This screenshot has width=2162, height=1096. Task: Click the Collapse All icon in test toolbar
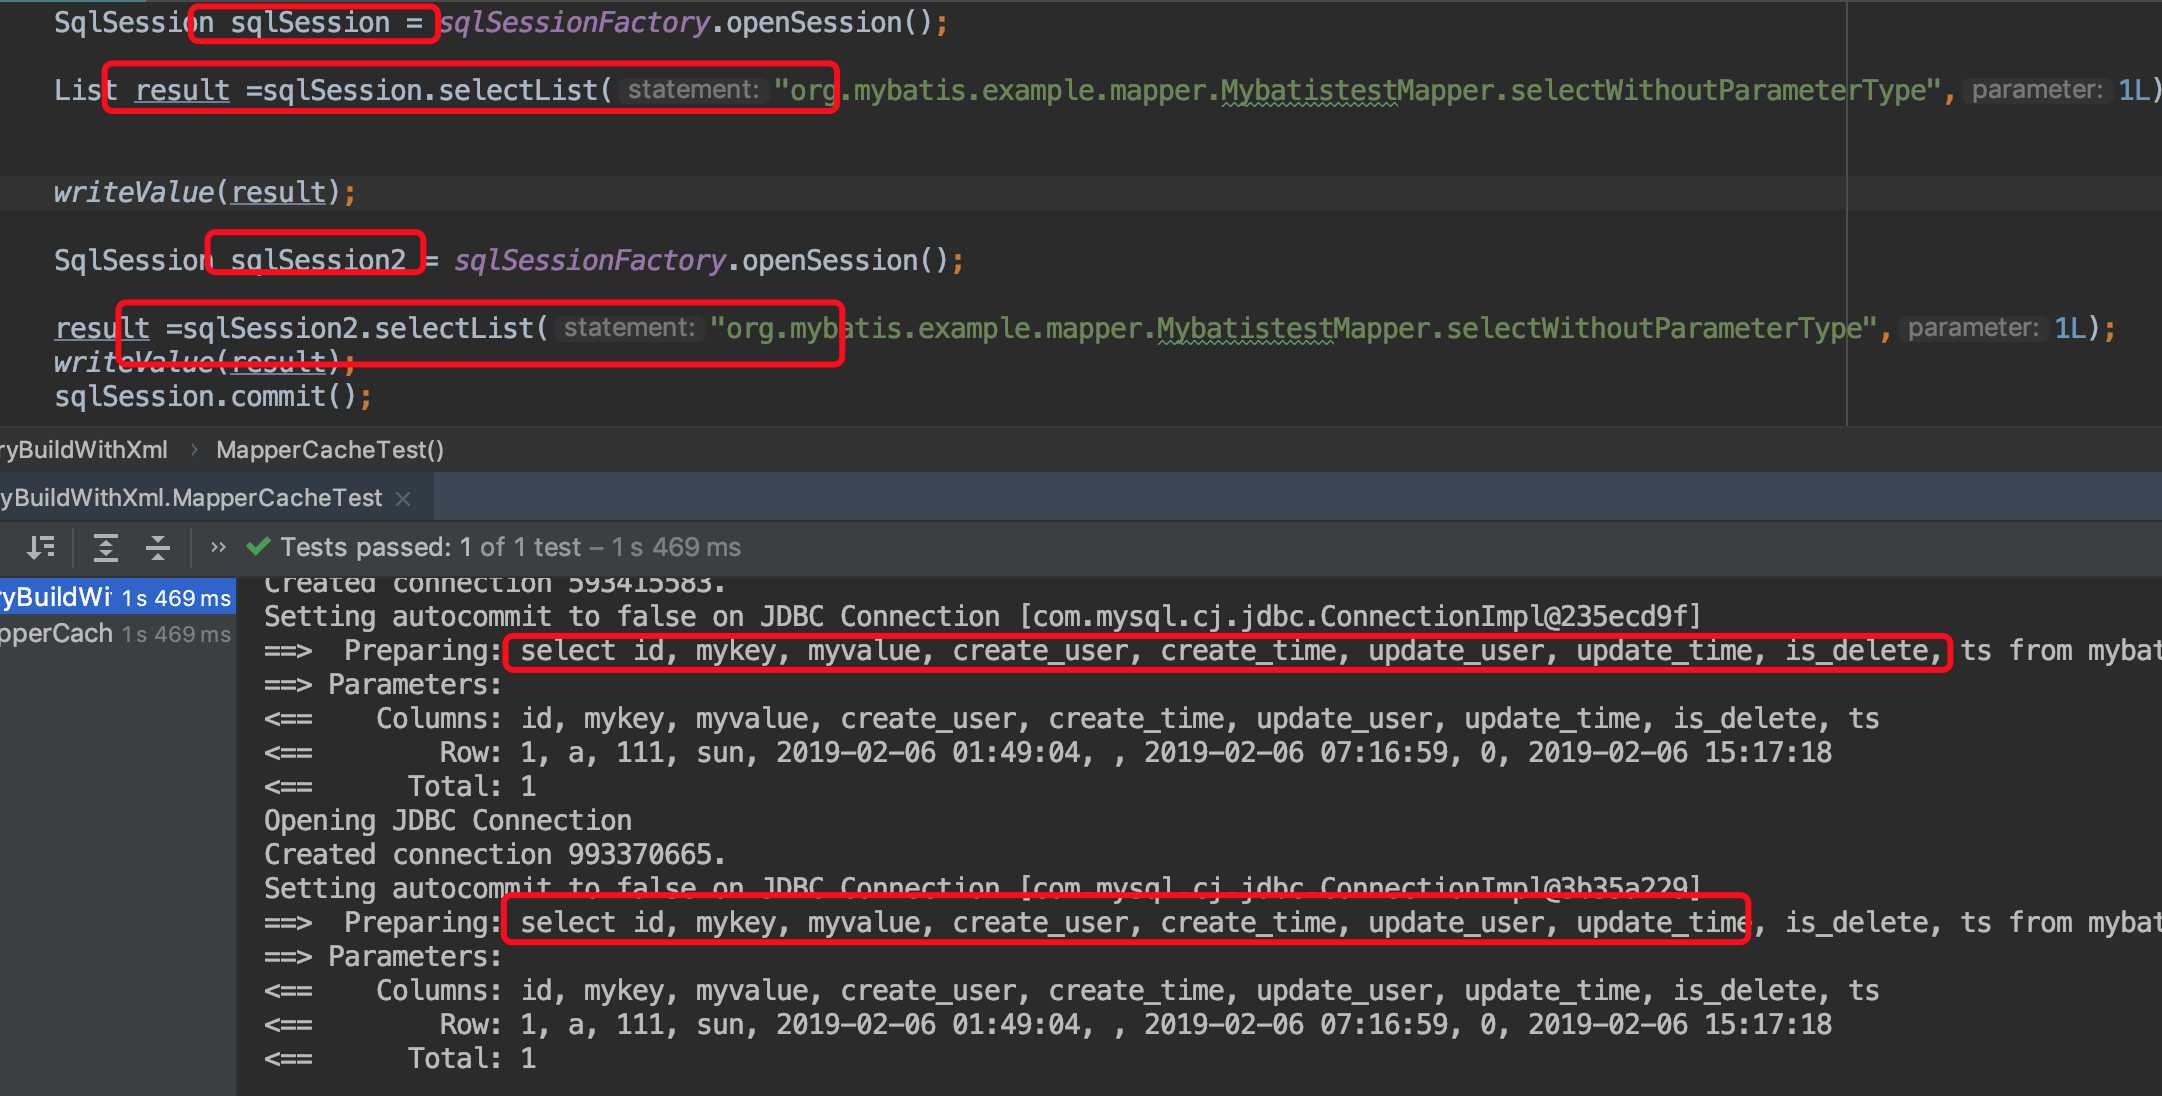coord(158,547)
